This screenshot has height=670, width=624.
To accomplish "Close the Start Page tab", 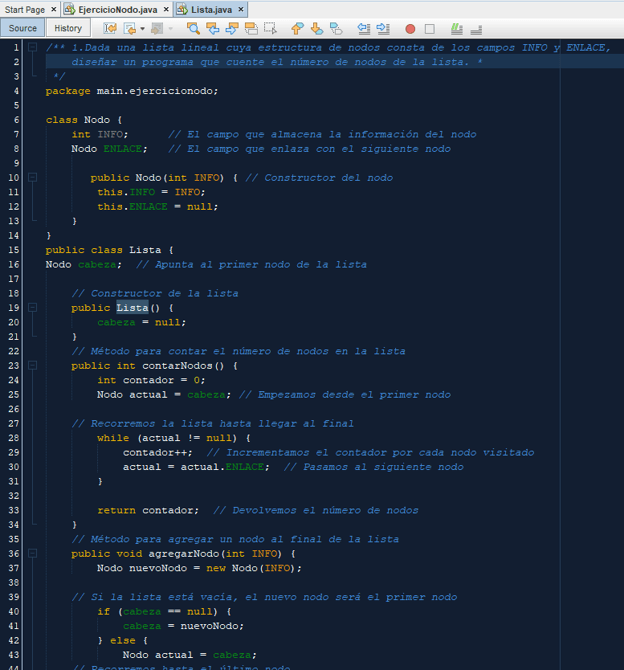I will 53,9.
